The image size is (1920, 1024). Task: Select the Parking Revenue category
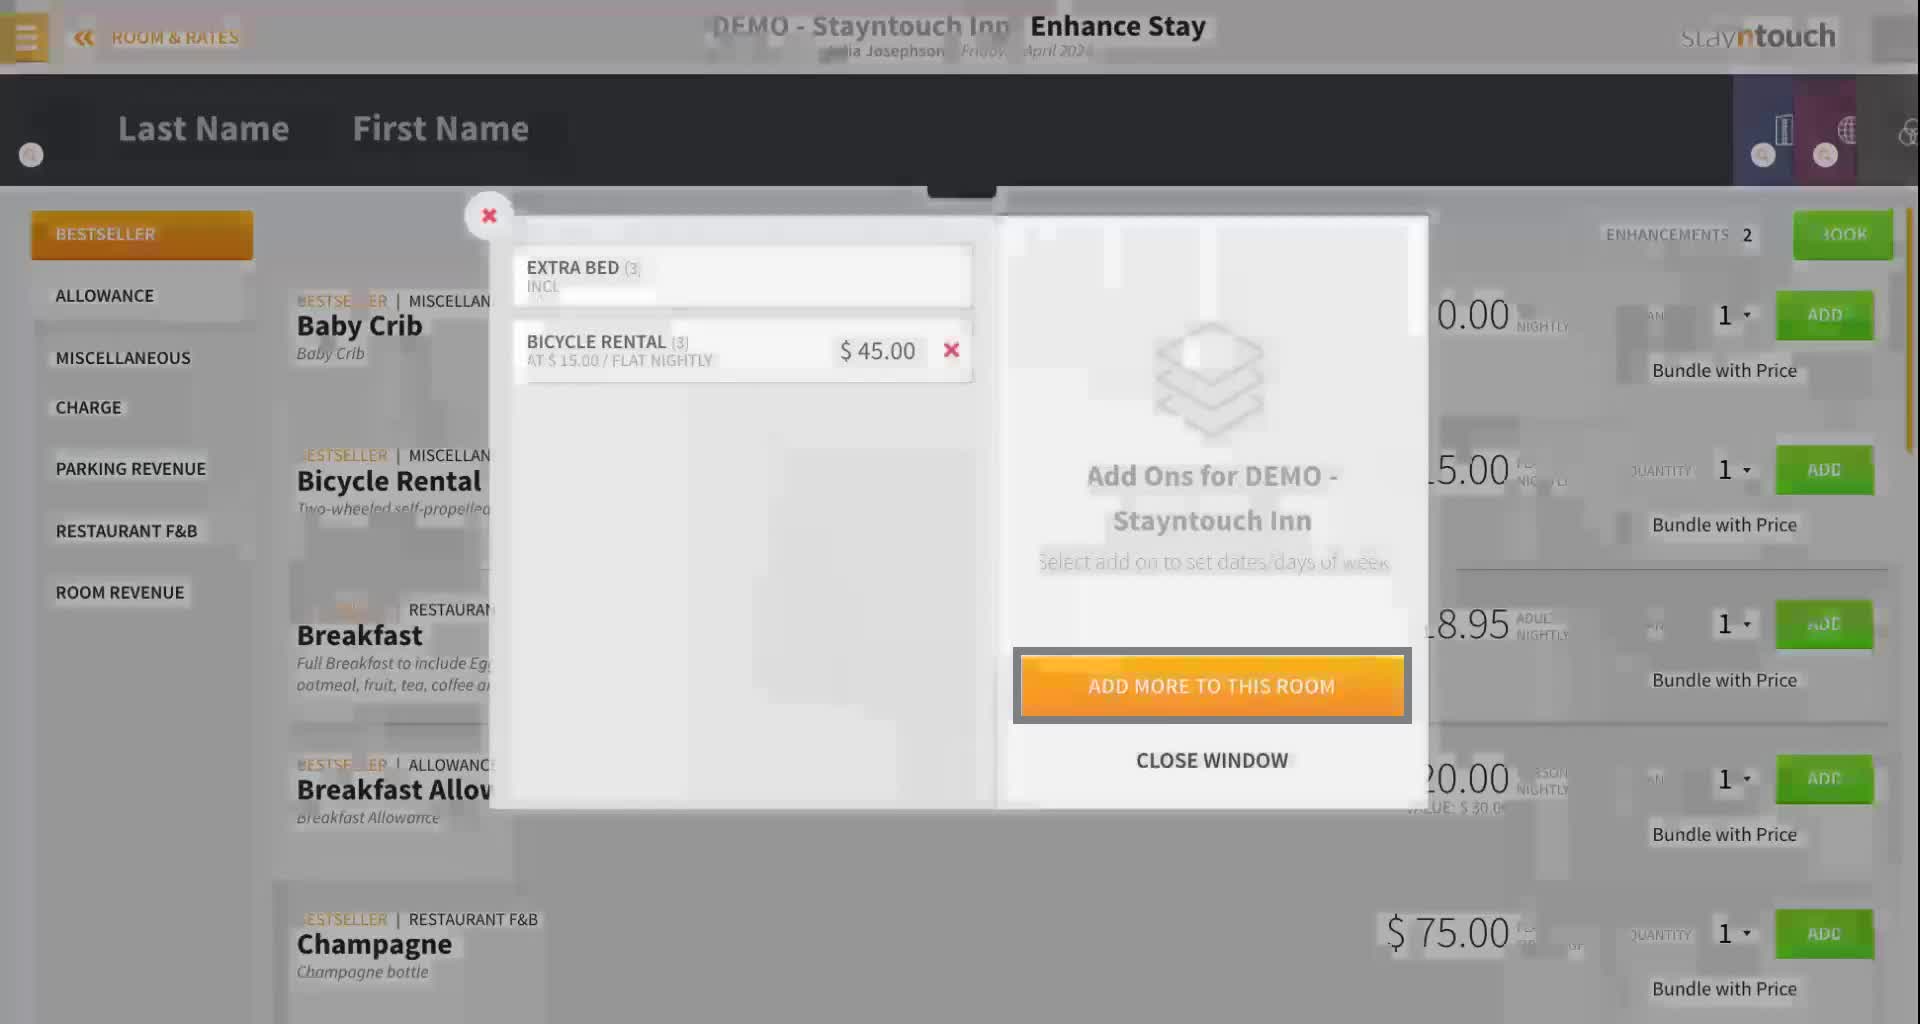pos(131,469)
